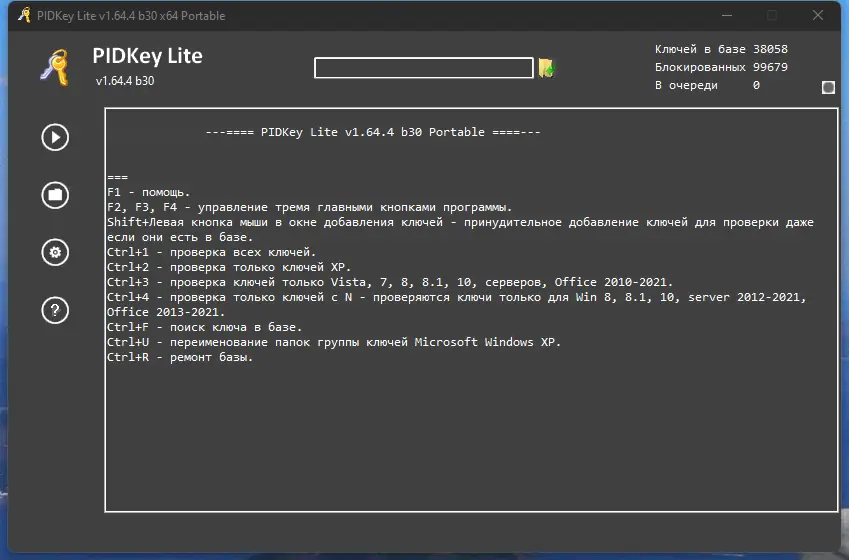Open help via question mark icon
The image size is (849, 560).
click(55, 310)
